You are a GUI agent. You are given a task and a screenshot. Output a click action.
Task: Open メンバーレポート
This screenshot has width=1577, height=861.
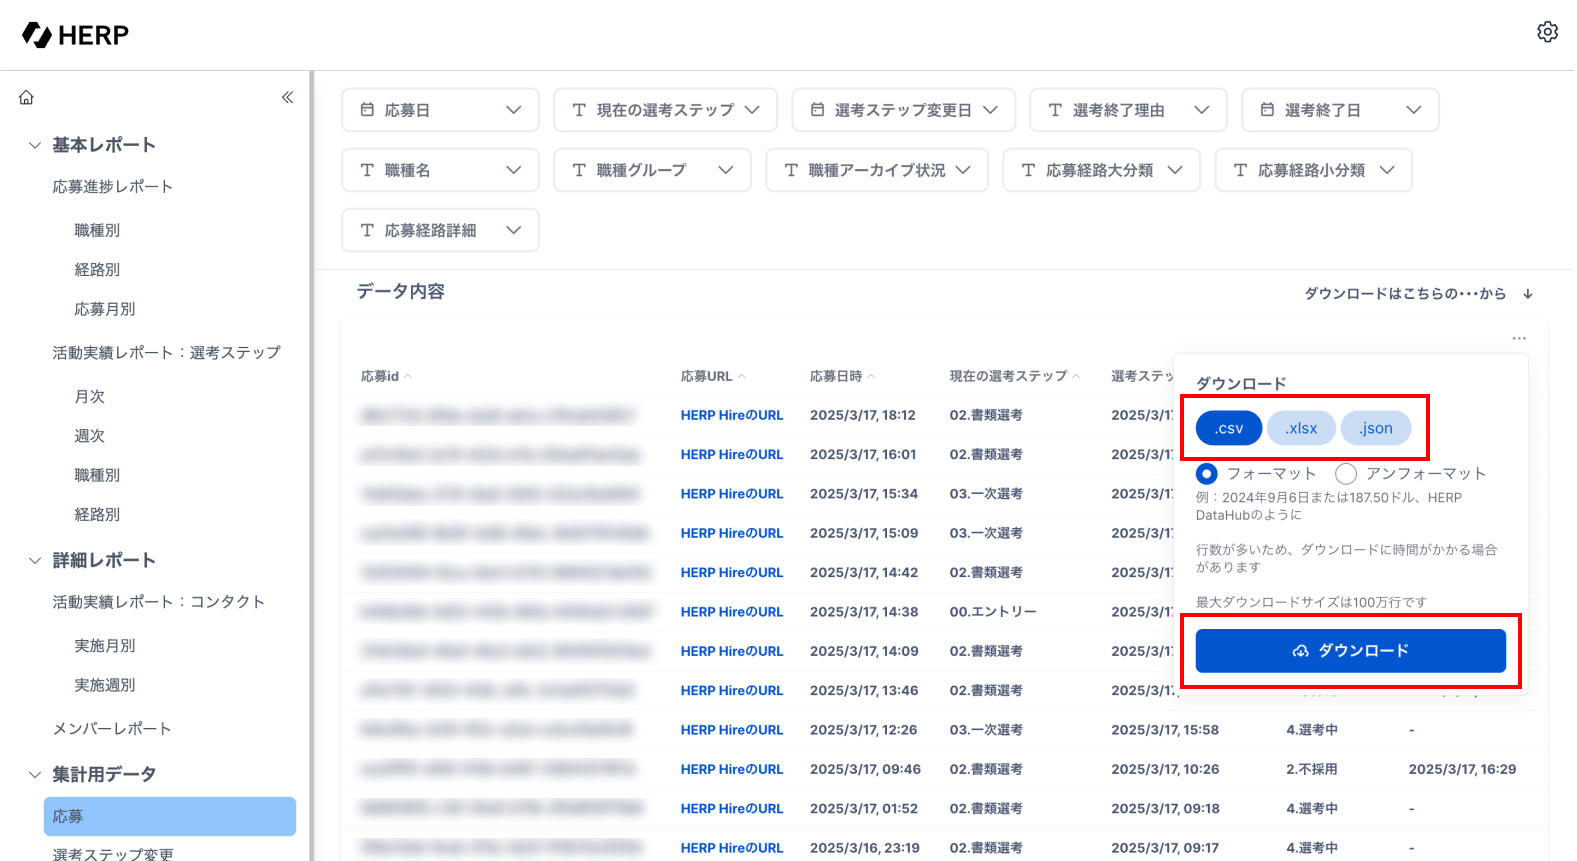[112, 729]
